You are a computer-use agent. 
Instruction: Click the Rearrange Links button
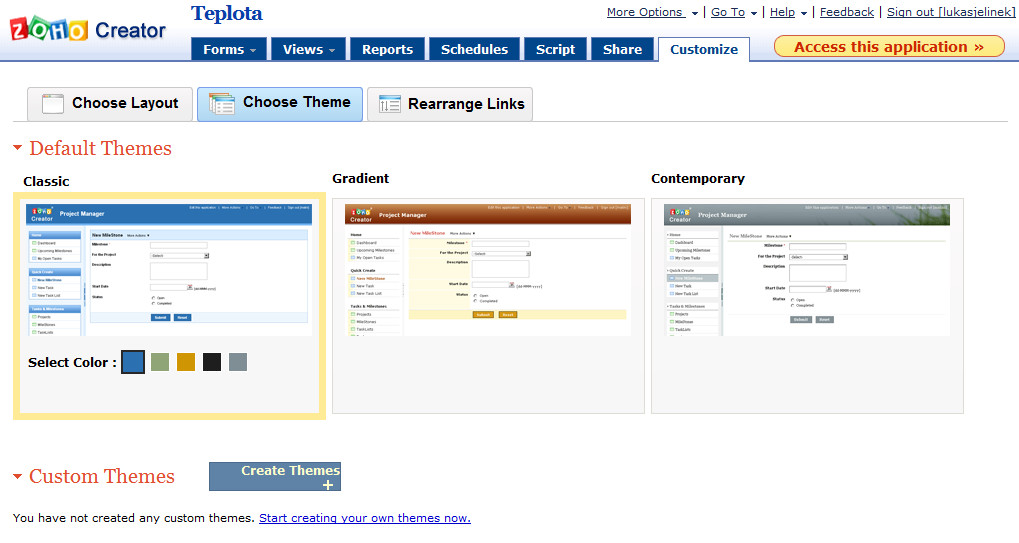[450, 104]
